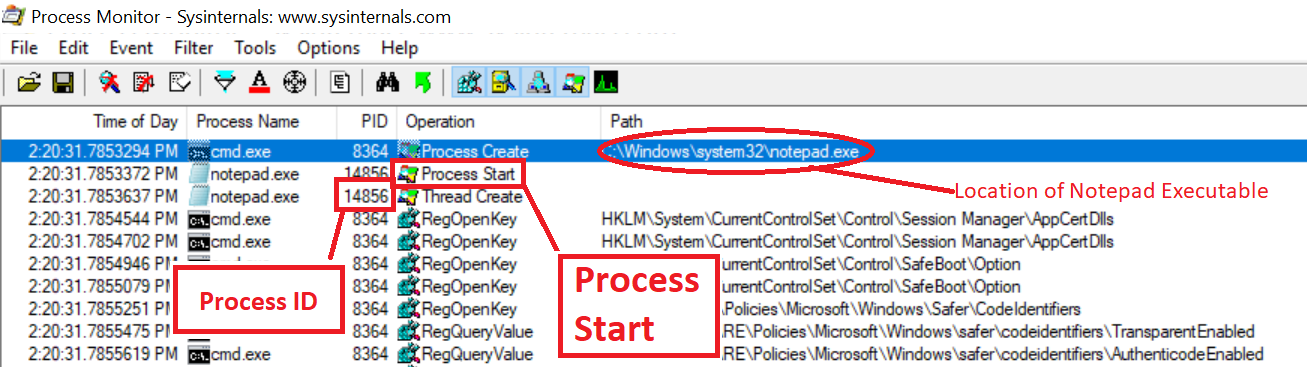Click the registry icon beside TransparentEnabled's RegQueryValue

coord(409,332)
